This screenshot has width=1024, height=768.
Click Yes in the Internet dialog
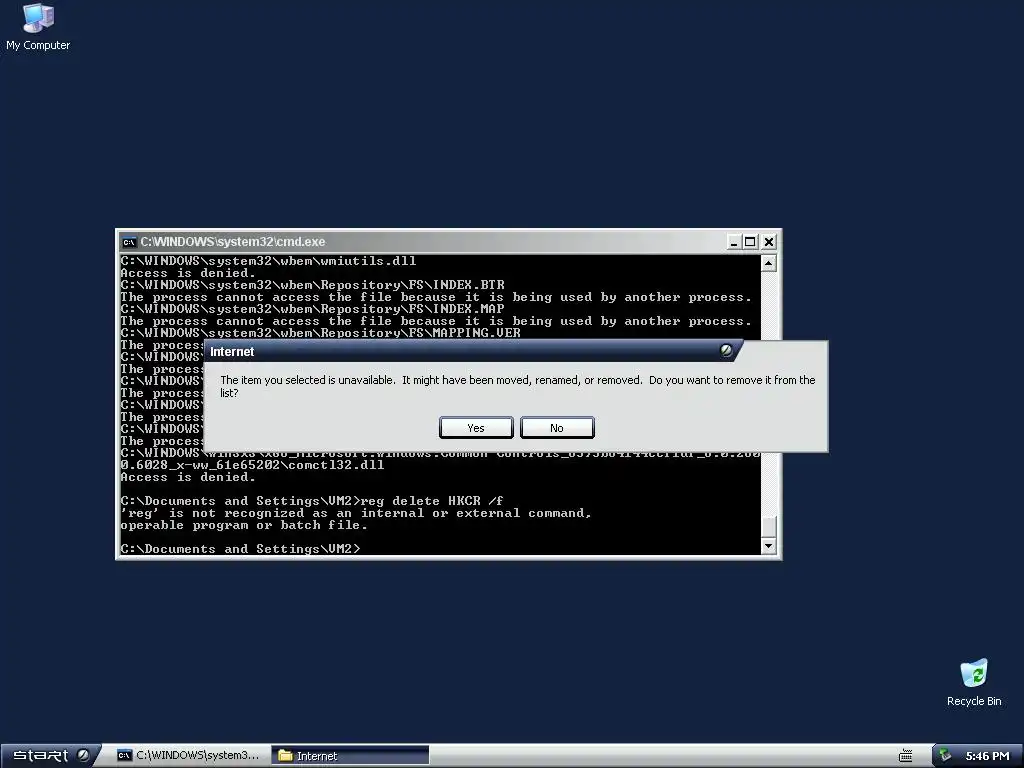[476, 428]
